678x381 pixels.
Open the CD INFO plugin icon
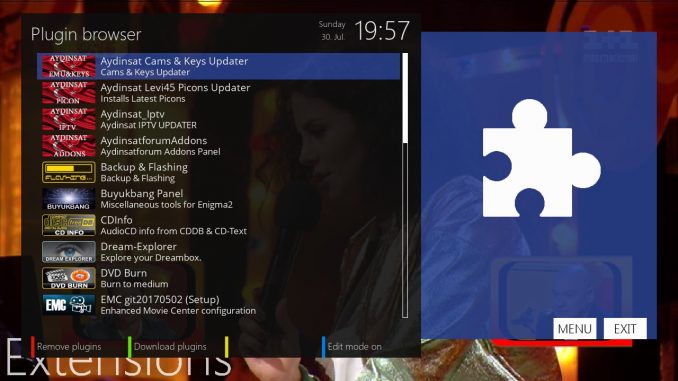69,225
